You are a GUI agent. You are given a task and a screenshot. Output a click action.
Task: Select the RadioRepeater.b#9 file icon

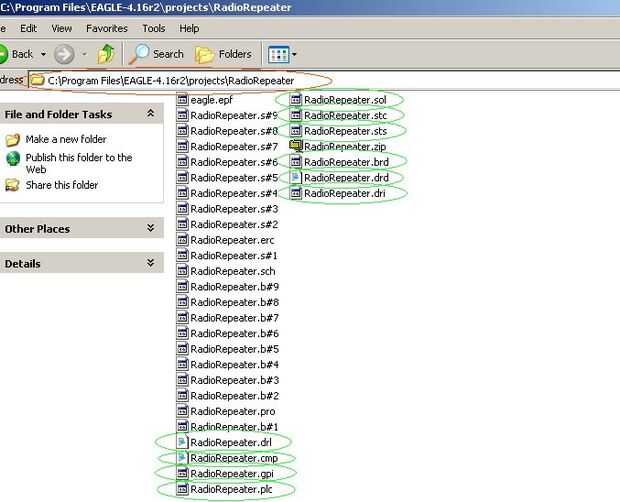[x=182, y=286]
